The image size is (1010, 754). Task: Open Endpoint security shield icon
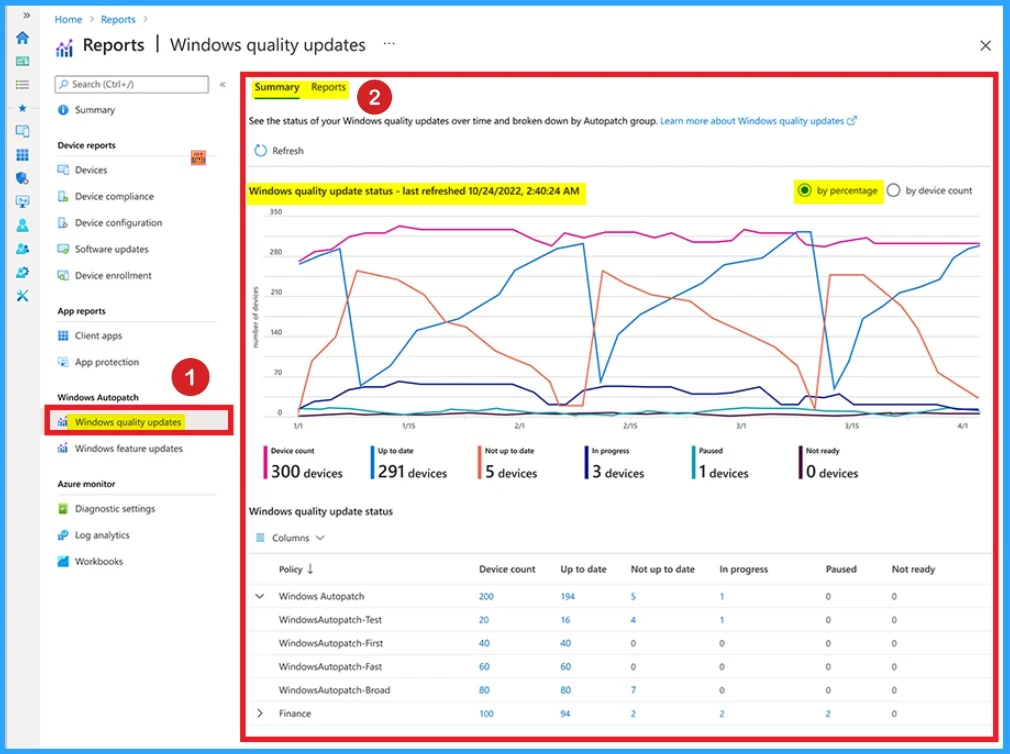click(x=23, y=178)
